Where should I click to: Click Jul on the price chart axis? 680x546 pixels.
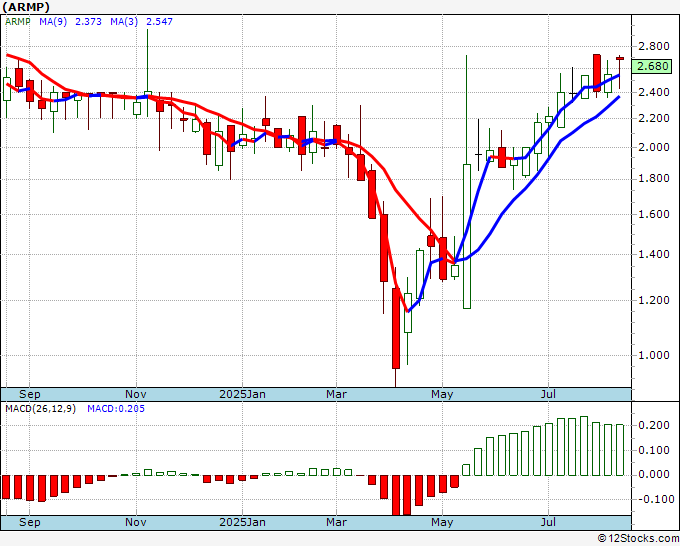[549, 394]
